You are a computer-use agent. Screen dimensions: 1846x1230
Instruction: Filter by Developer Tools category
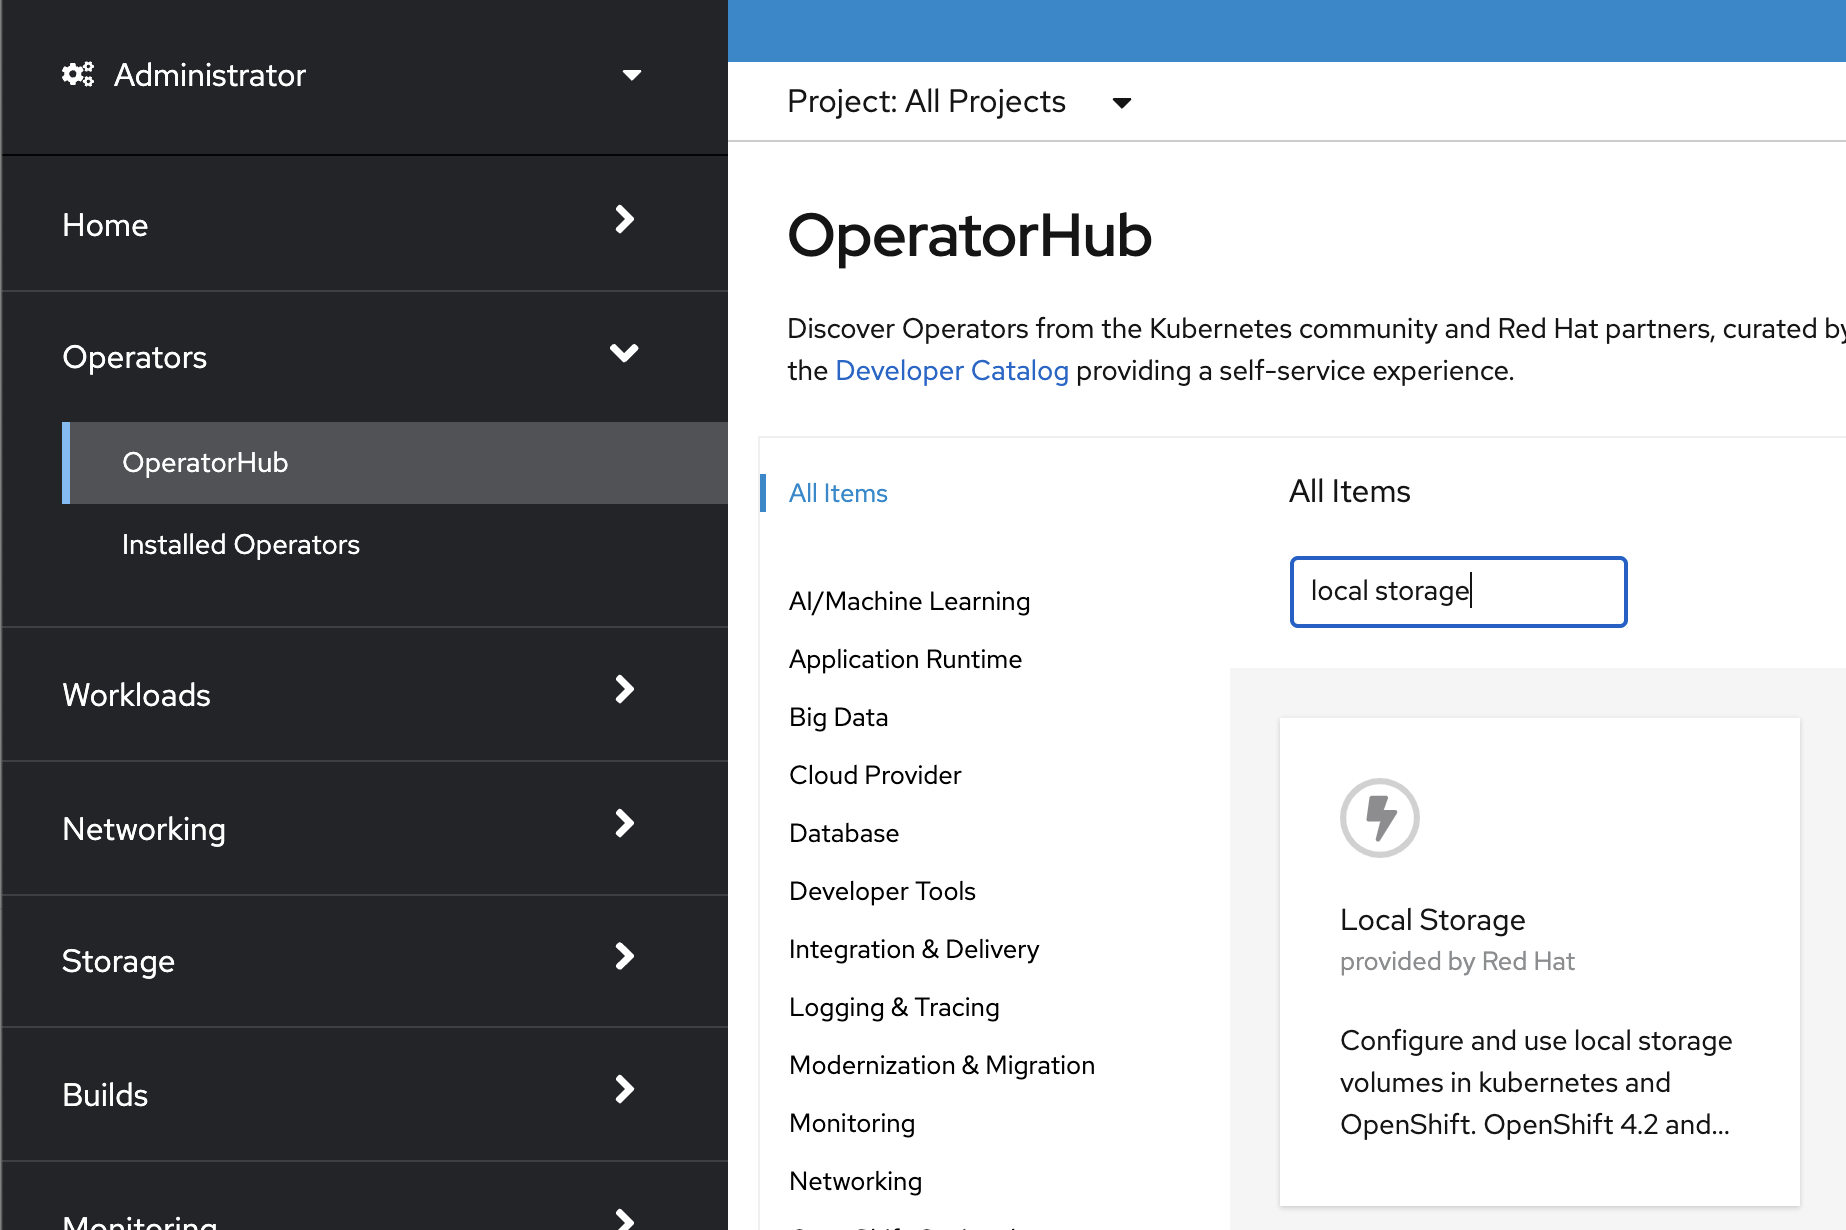(882, 891)
